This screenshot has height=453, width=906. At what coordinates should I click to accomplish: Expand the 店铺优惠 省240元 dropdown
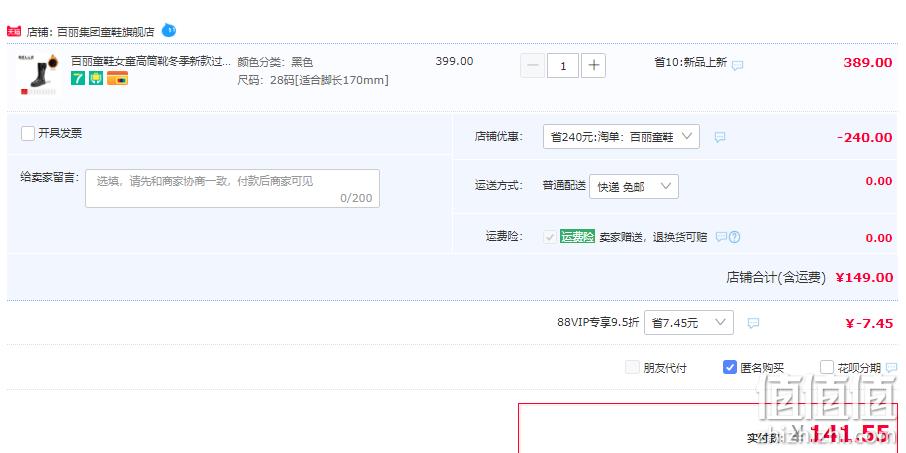pyautogui.click(x=621, y=136)
